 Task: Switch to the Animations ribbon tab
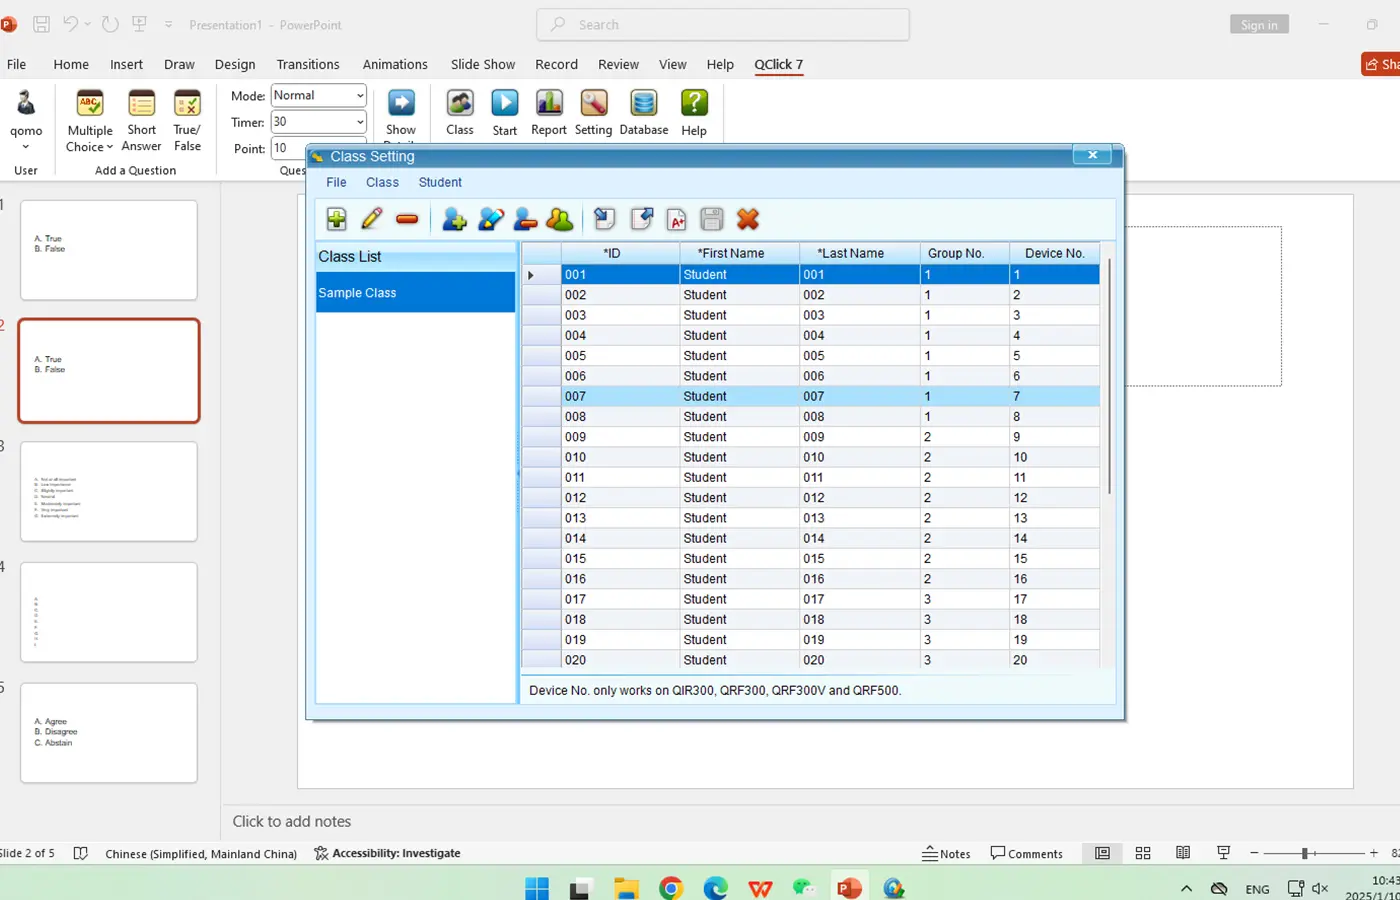[395, 64]
